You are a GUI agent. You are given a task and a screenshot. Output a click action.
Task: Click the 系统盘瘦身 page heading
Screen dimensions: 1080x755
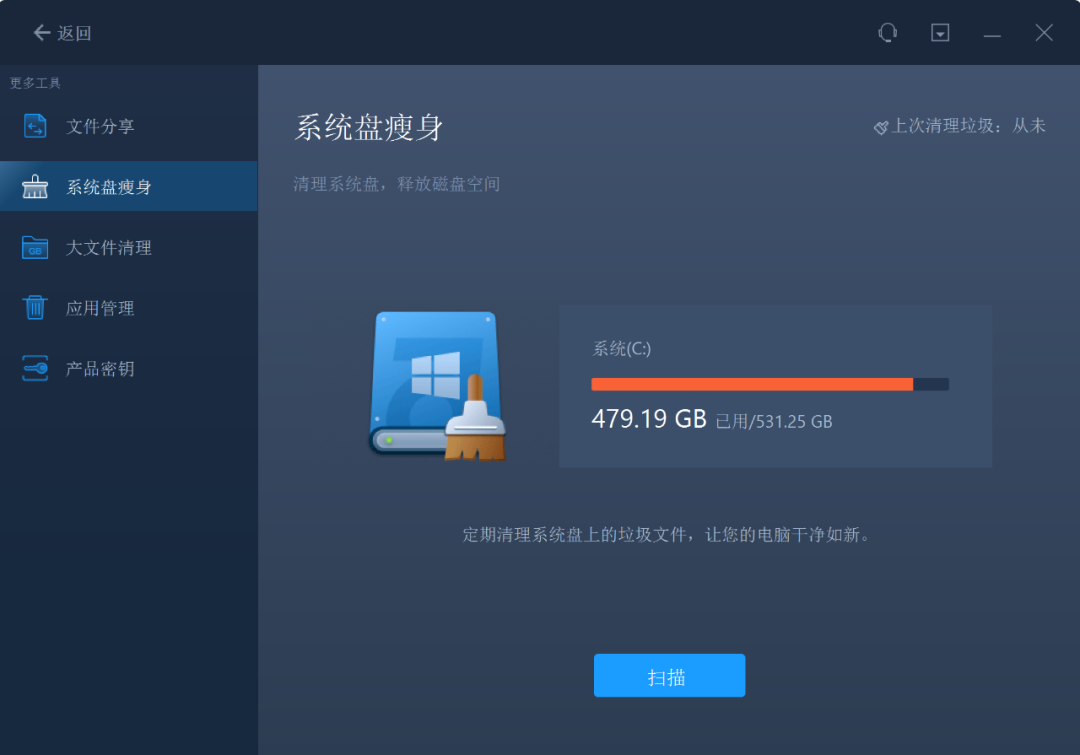[x=369, y=128]
